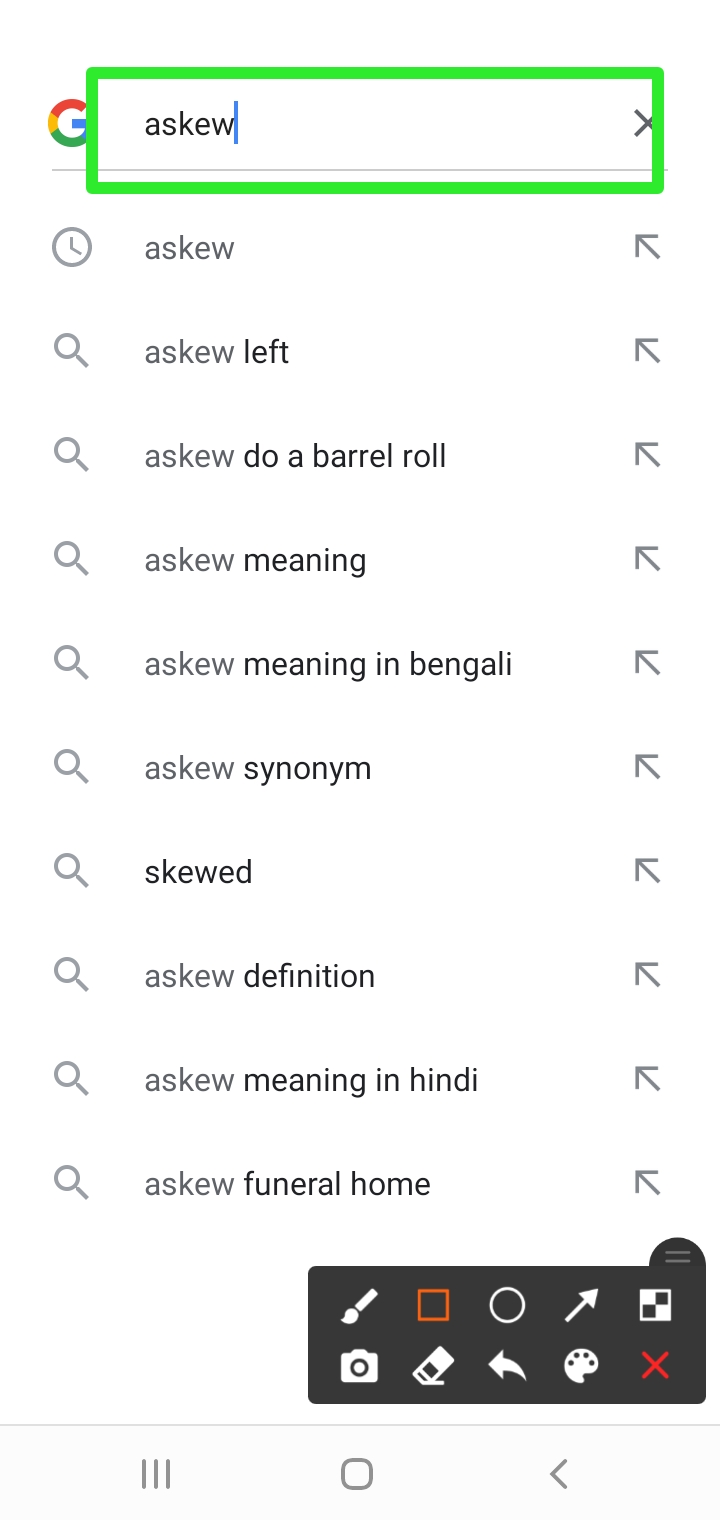Undo last annotation with back arrow
Image resolution: width=720 pixels, height=1520 pixels.
tap(507, 1366)
